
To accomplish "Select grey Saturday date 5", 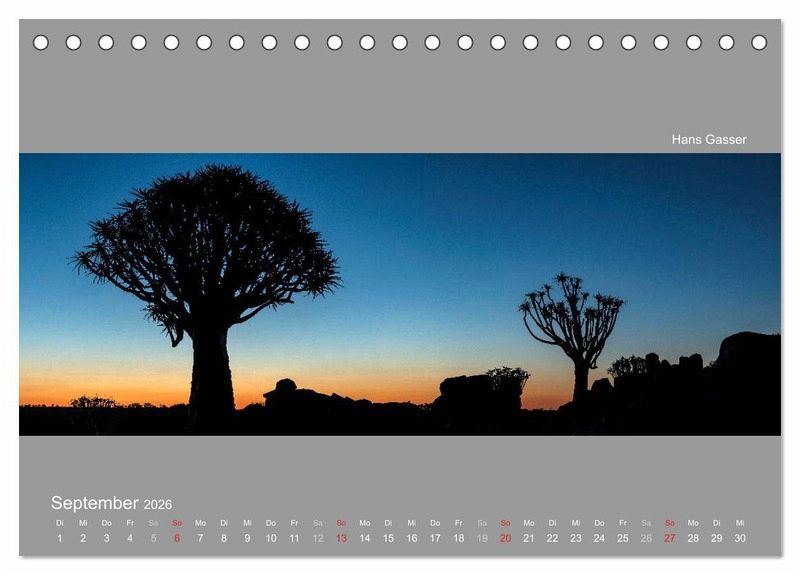I will 153,538.
